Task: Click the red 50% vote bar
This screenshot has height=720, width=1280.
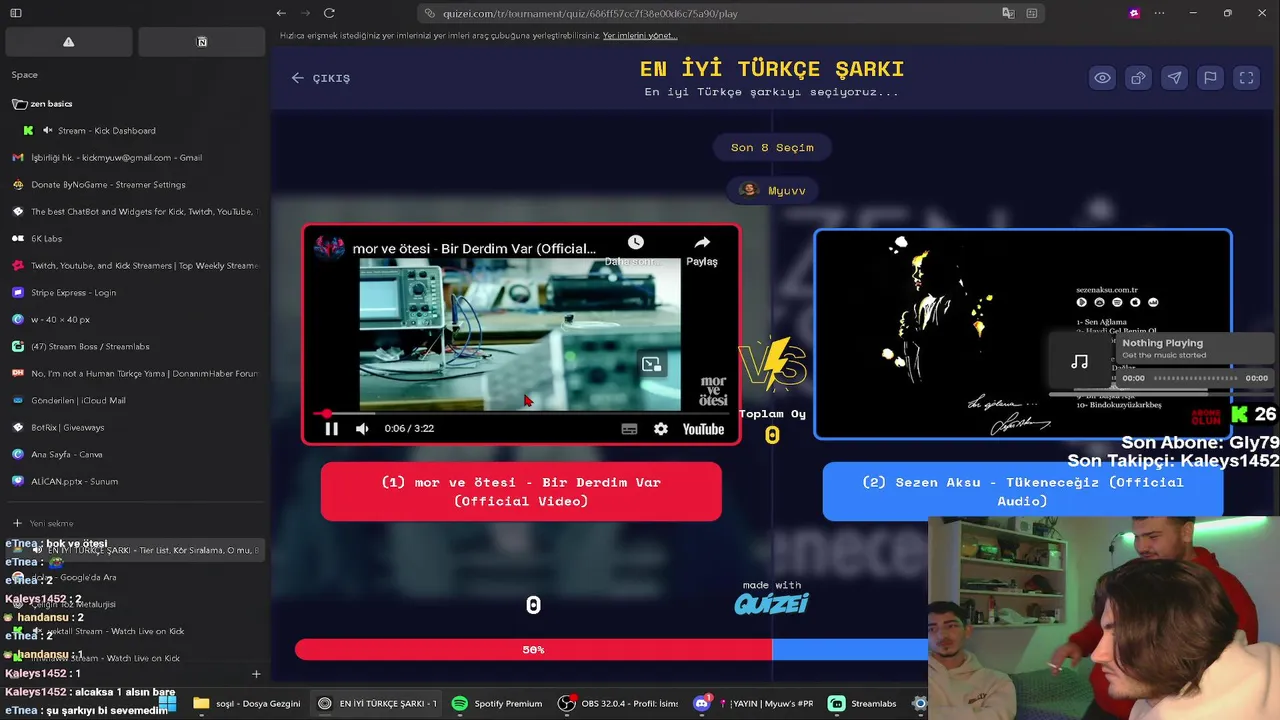Action: (533, 650)
